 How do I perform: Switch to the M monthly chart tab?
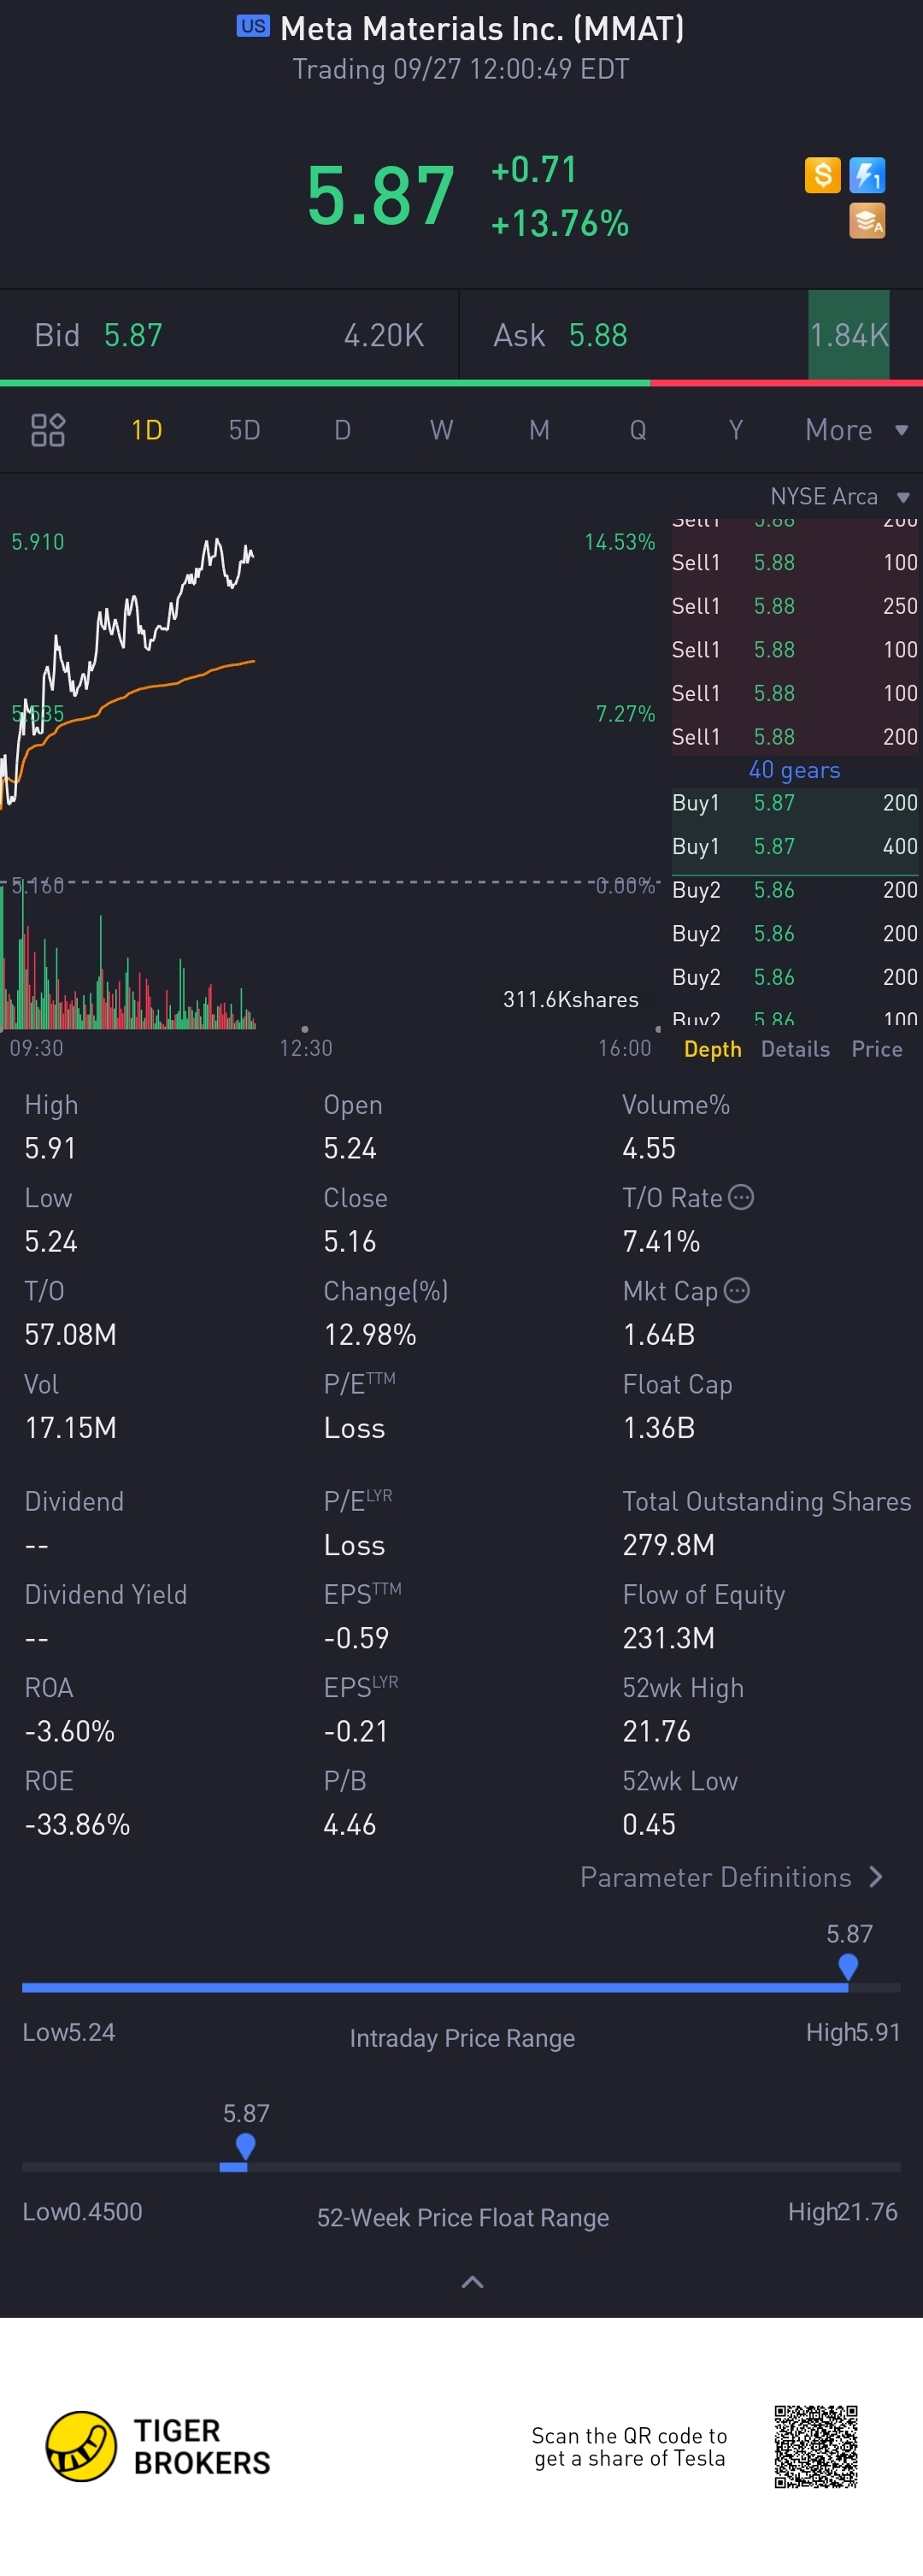click(x=539, y=430)
